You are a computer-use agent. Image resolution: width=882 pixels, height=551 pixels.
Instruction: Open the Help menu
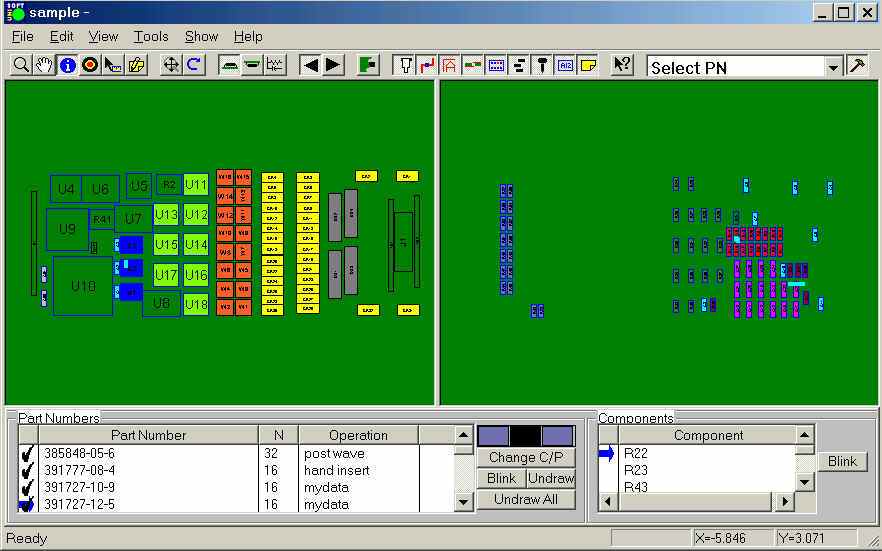pyautogui.click(x=248, y=37)
